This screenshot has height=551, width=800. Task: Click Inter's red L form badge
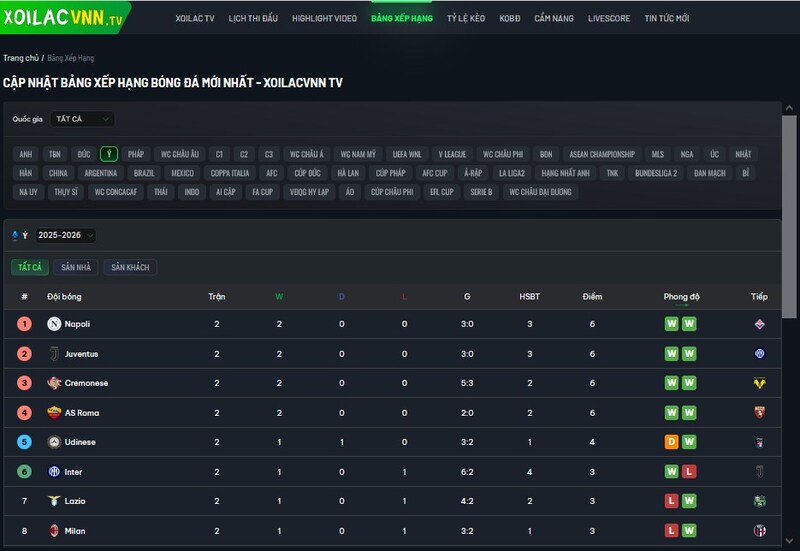click(689, 472)
